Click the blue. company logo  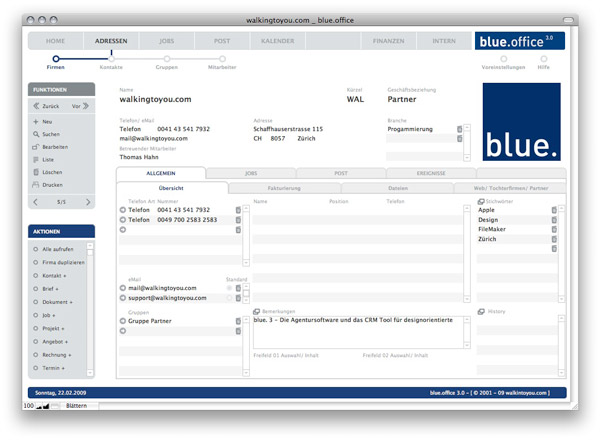[522, 122]
